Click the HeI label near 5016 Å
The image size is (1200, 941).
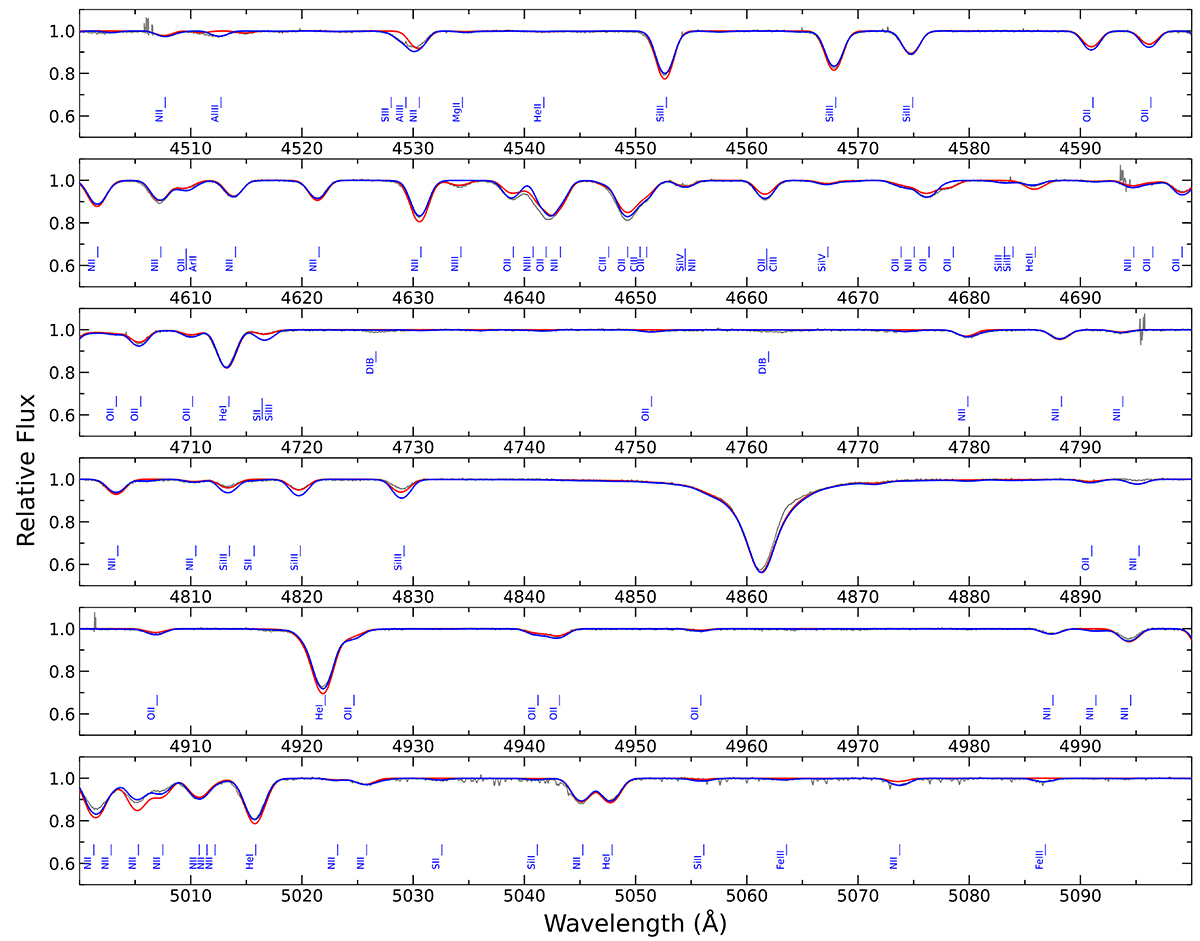click(x=251, y=860)
